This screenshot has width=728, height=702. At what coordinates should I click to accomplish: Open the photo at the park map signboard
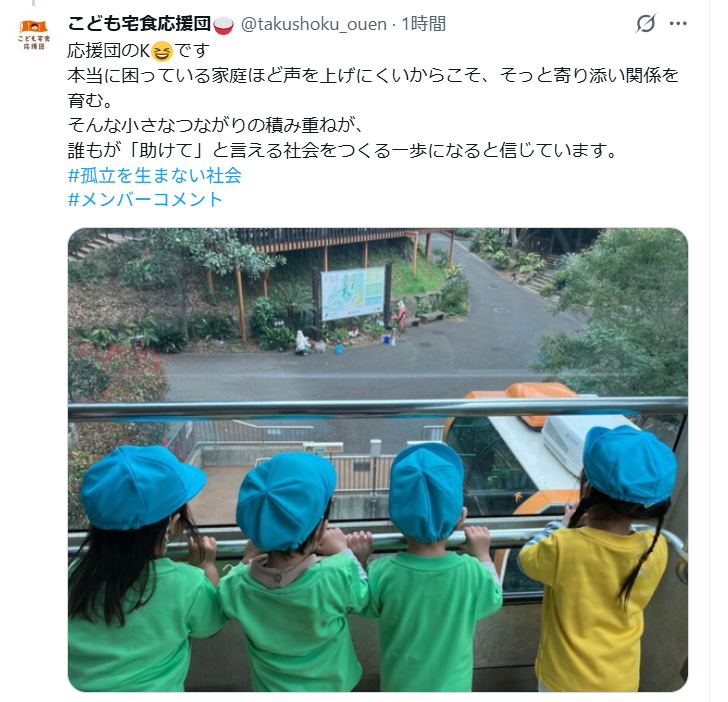(353, 293)
